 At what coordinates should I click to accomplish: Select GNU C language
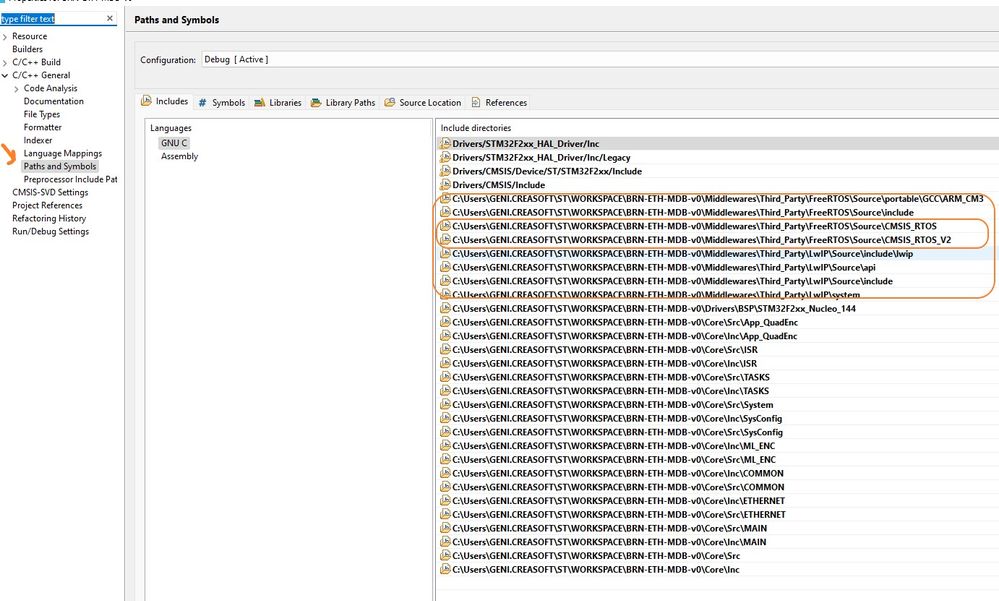click(174, 143)
